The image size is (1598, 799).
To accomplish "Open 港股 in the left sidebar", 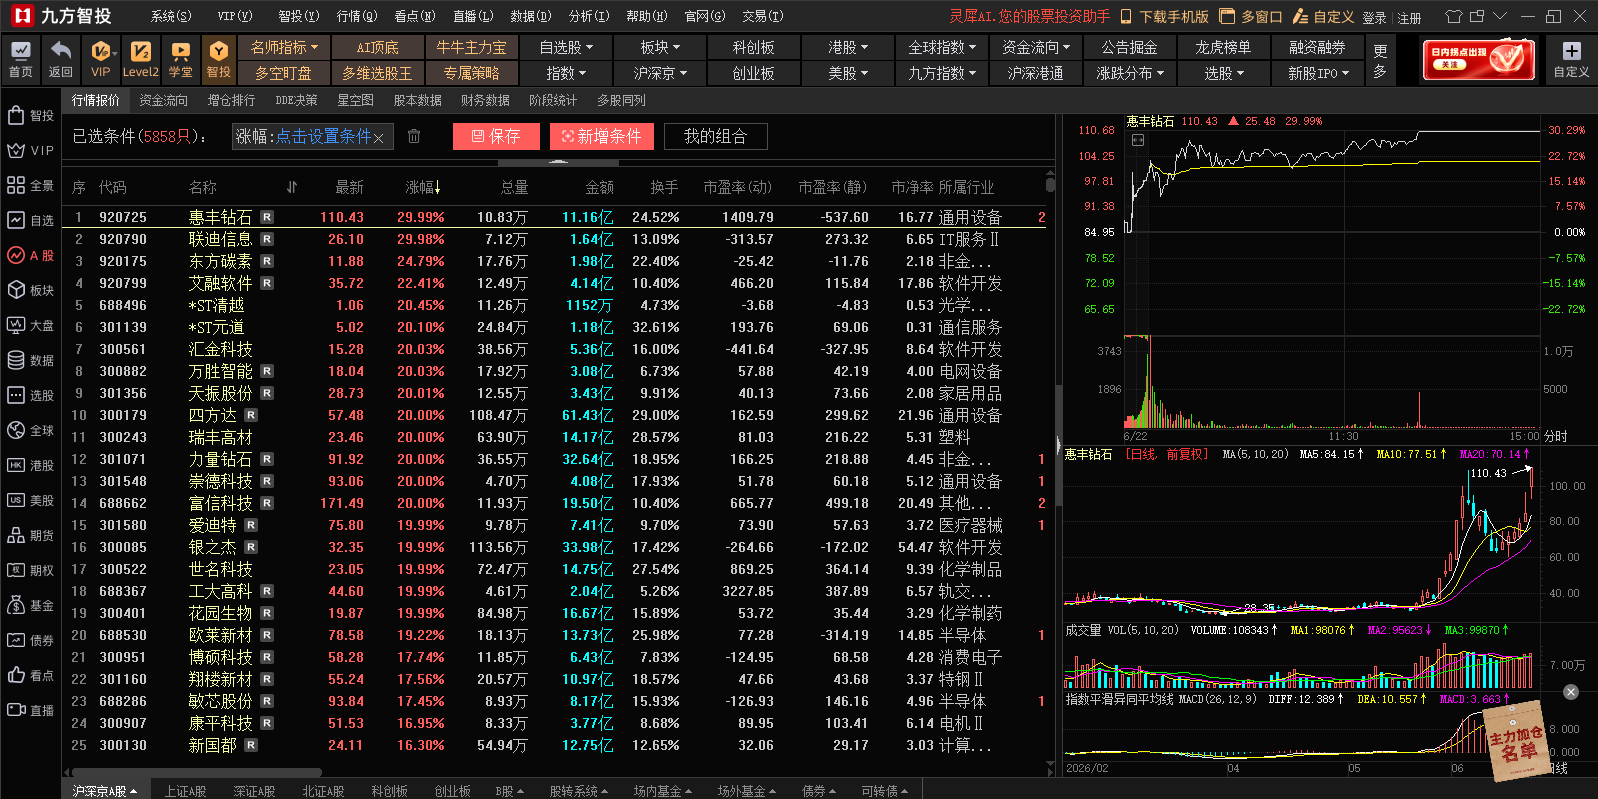I will [x=30, y=465].
